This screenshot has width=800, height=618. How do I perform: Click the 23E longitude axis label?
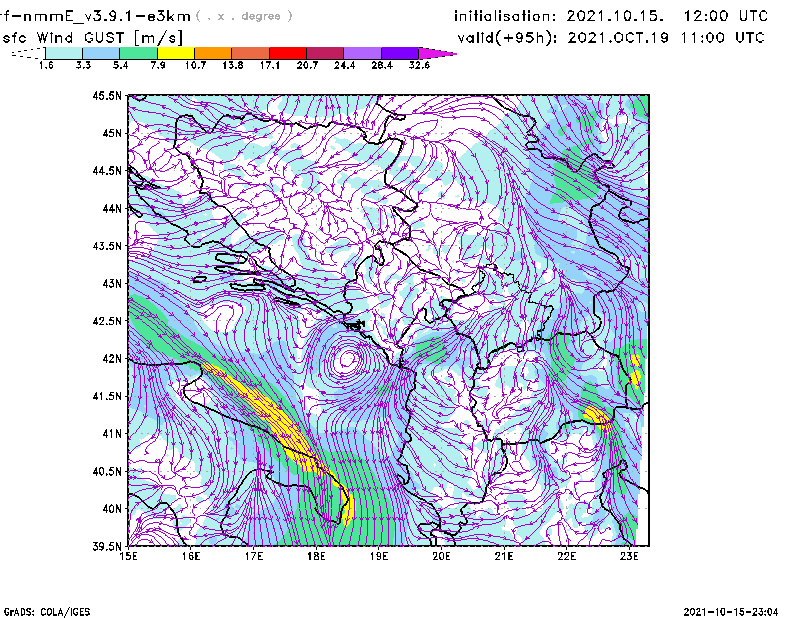click(629, 556)
